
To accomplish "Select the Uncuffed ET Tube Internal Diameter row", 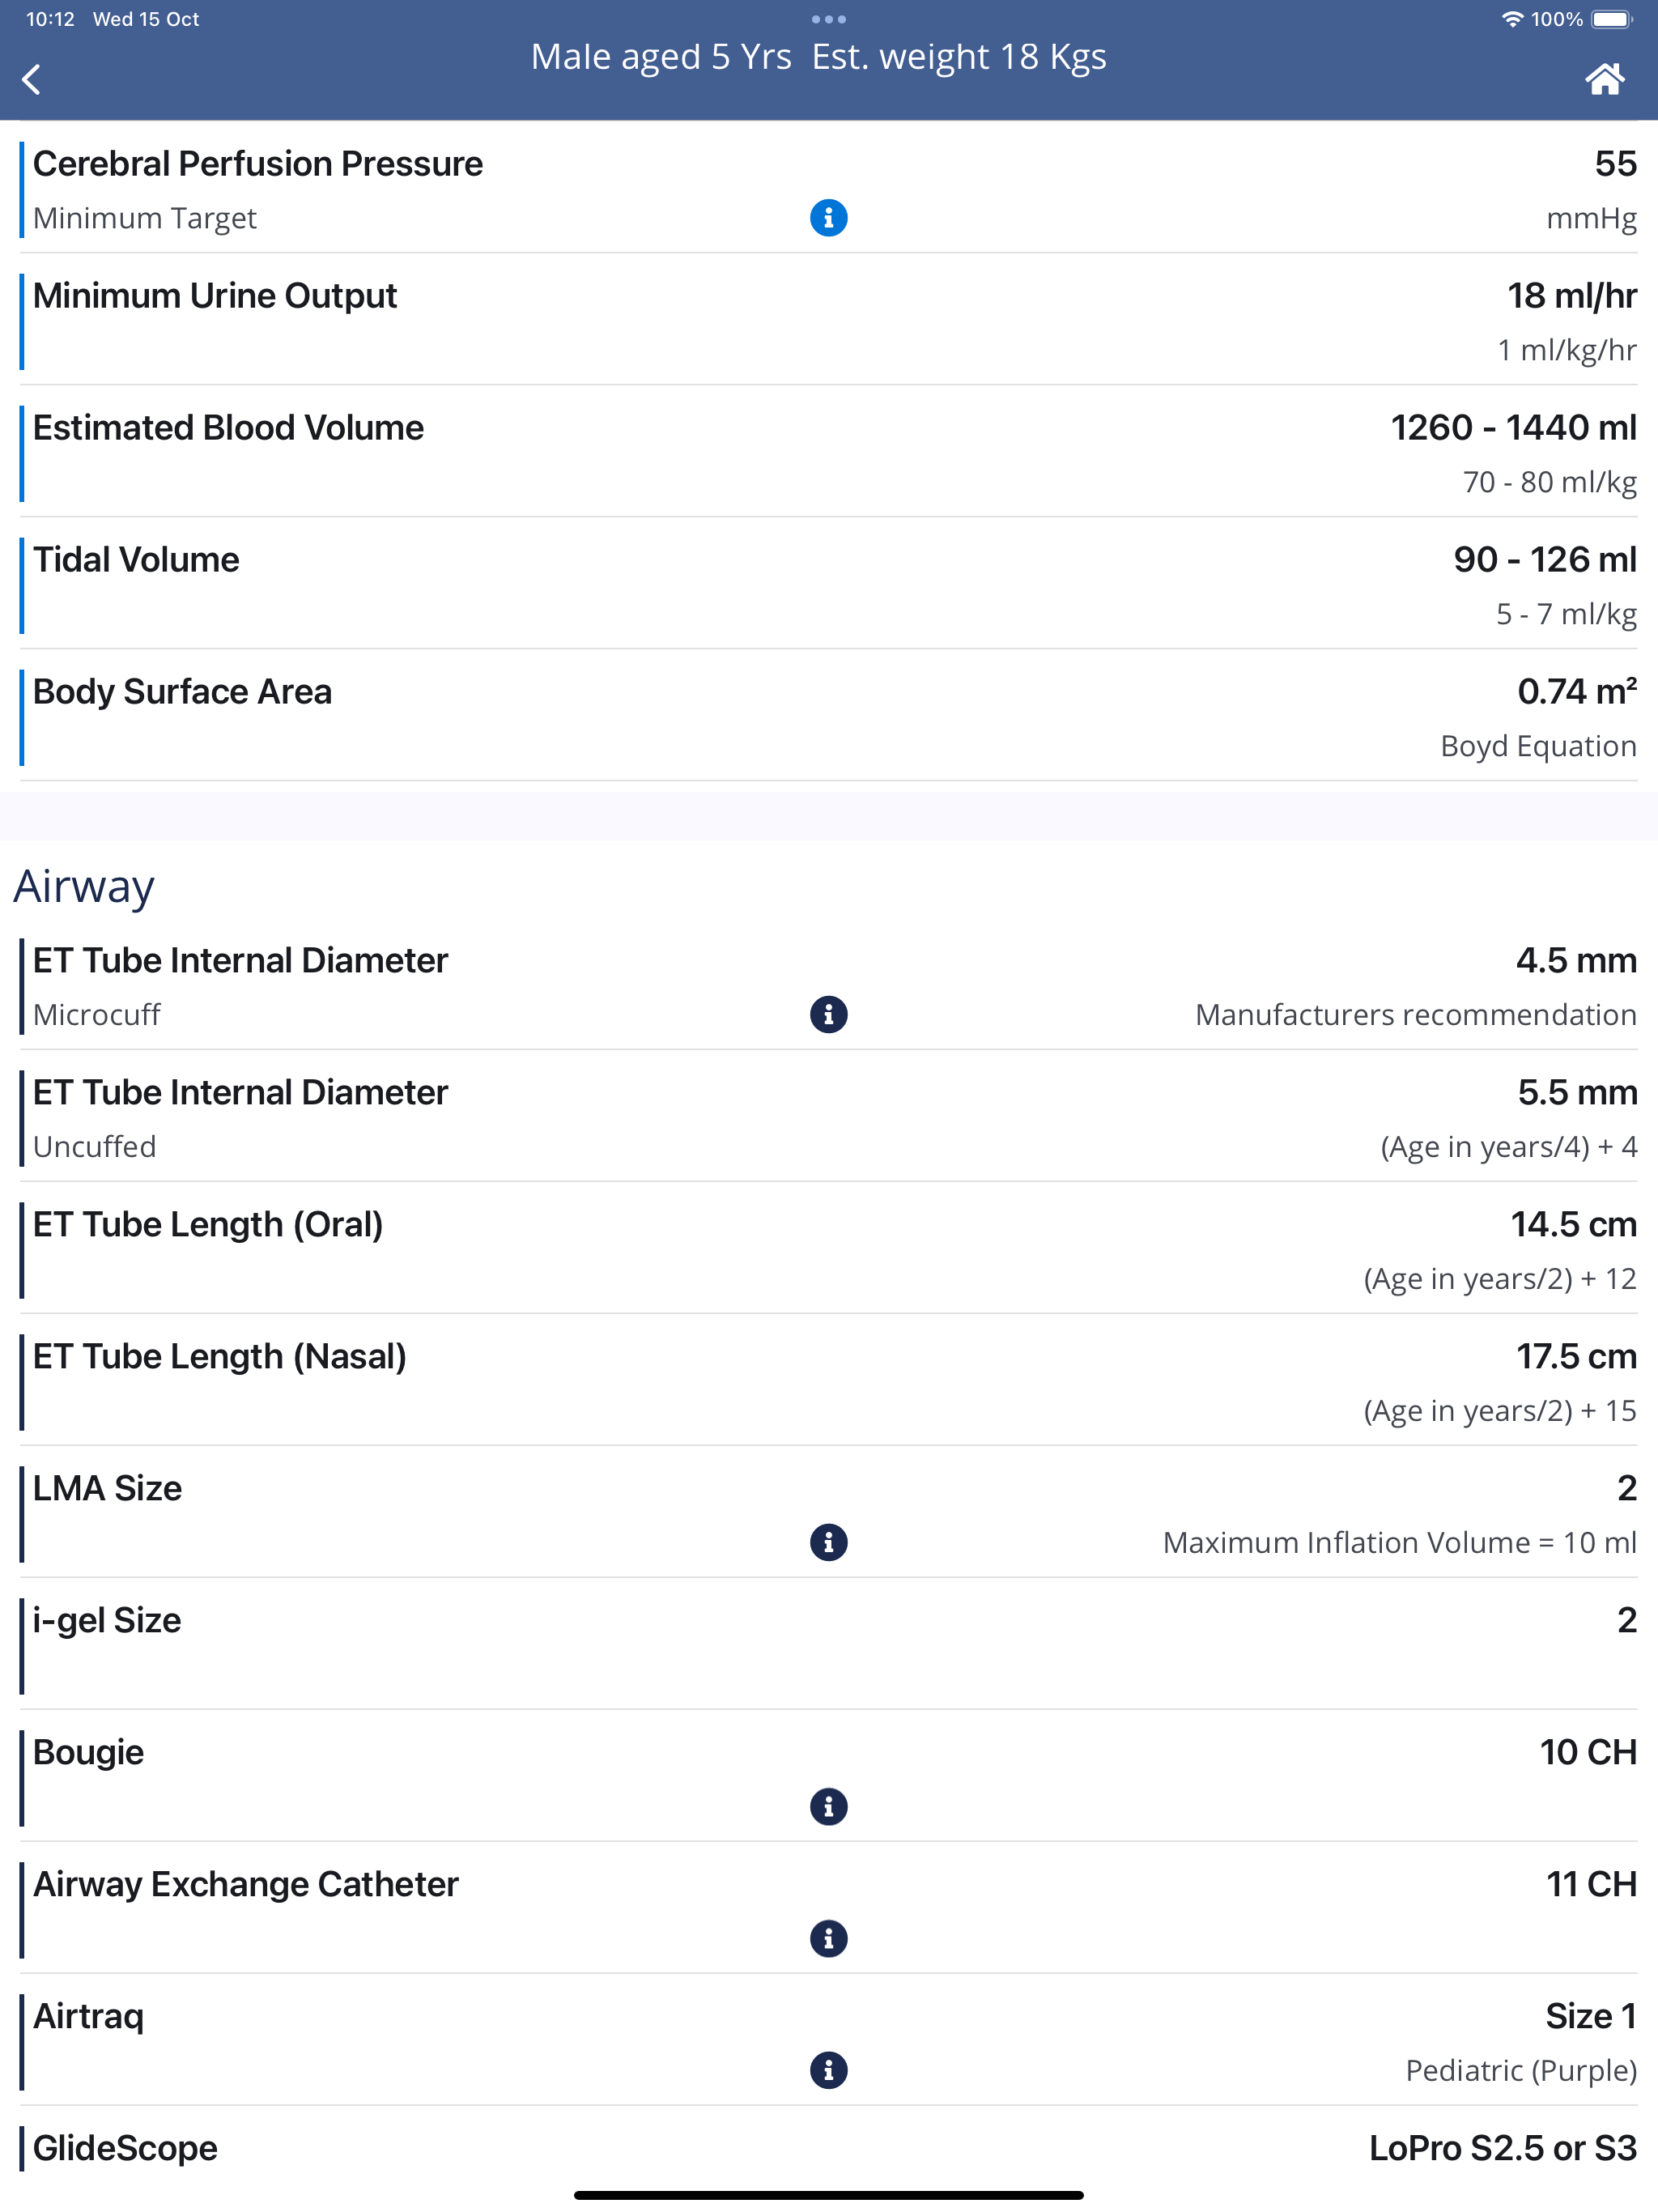I will pos(828,1117).
